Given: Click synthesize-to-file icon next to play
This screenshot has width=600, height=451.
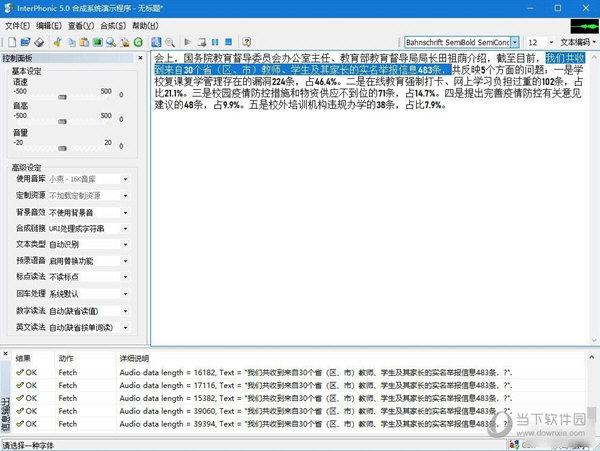Looking at the screenshot, I should pyautogui.click(x=202, y=42).
